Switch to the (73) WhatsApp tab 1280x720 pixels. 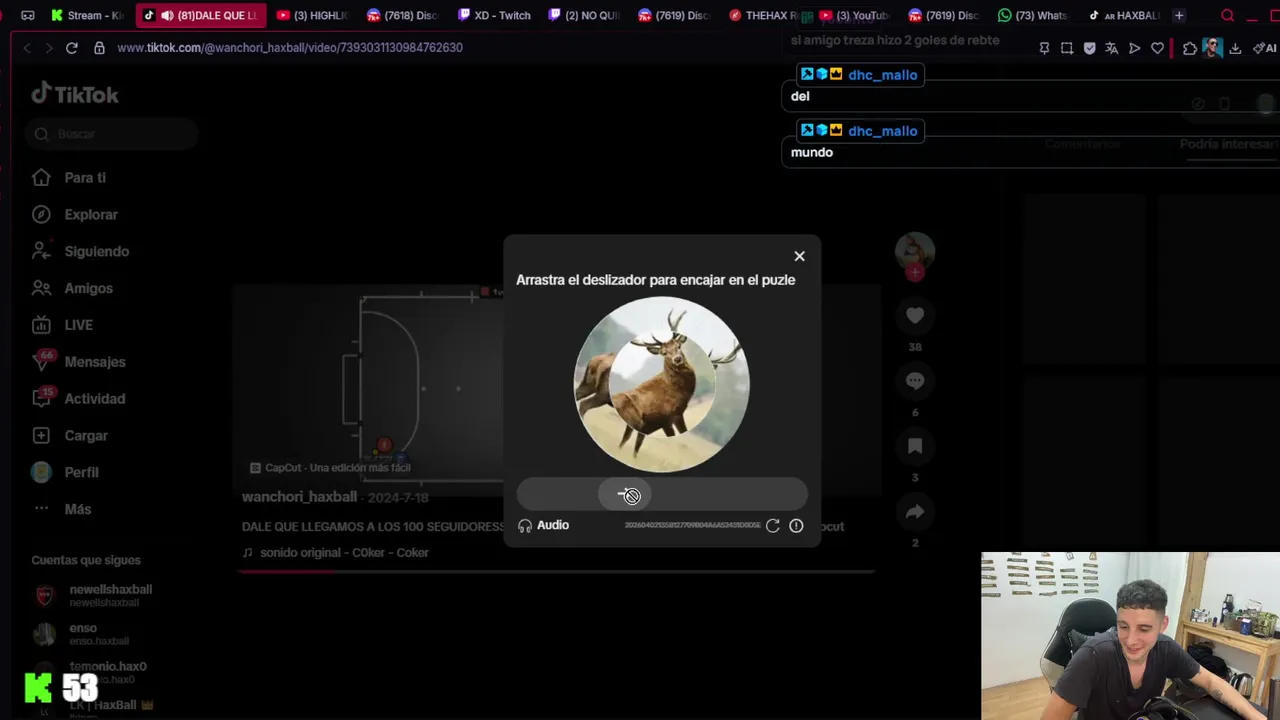1034,15
